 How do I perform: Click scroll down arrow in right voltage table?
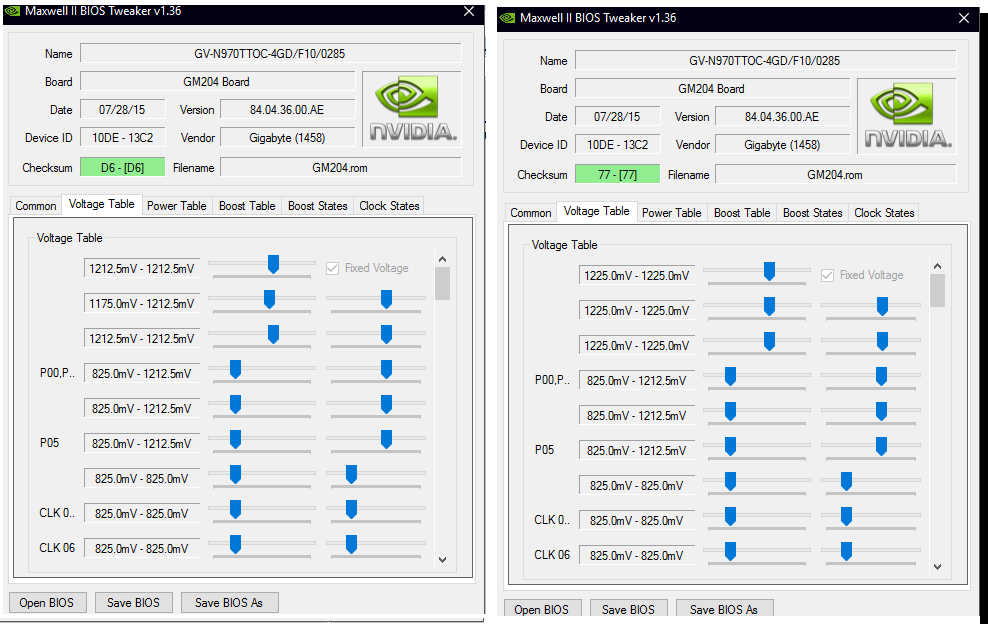coord(938,567)
